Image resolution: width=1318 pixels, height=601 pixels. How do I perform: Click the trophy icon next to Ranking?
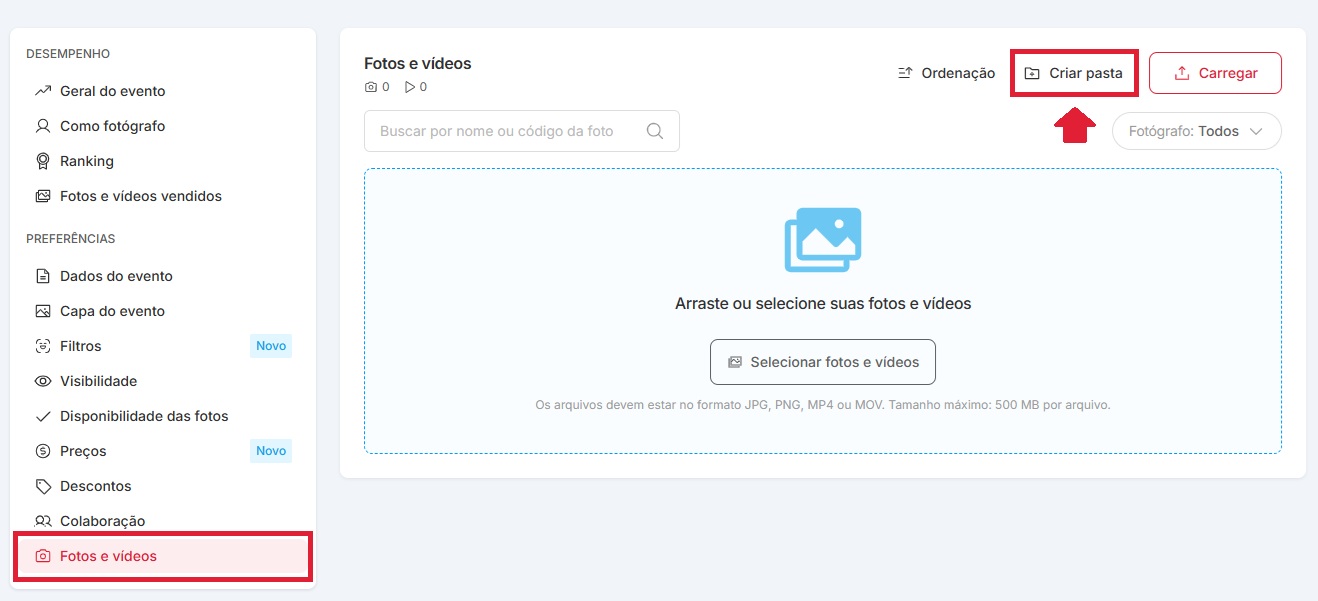(x=43, y=161)
